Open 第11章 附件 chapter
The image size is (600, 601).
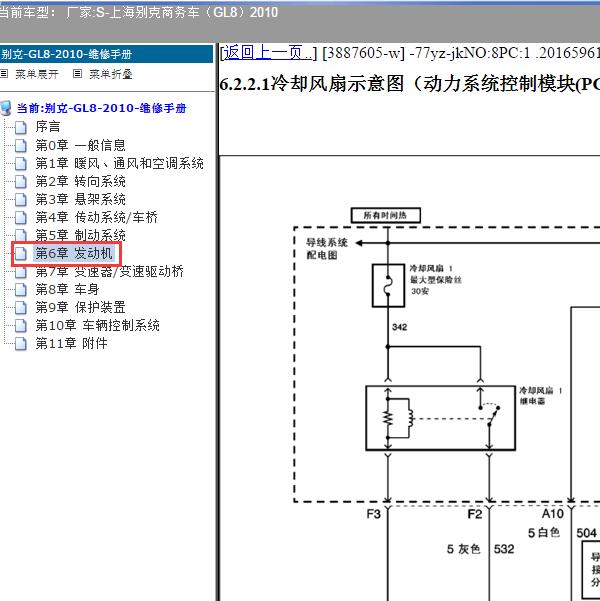(71, 343)
